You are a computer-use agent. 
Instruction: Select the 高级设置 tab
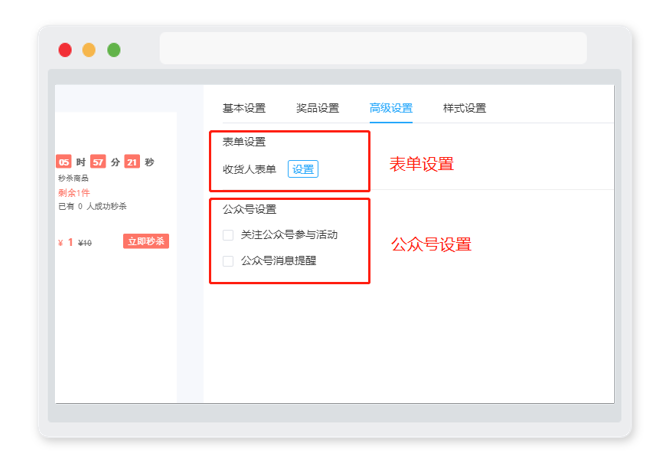click(391, 108)
